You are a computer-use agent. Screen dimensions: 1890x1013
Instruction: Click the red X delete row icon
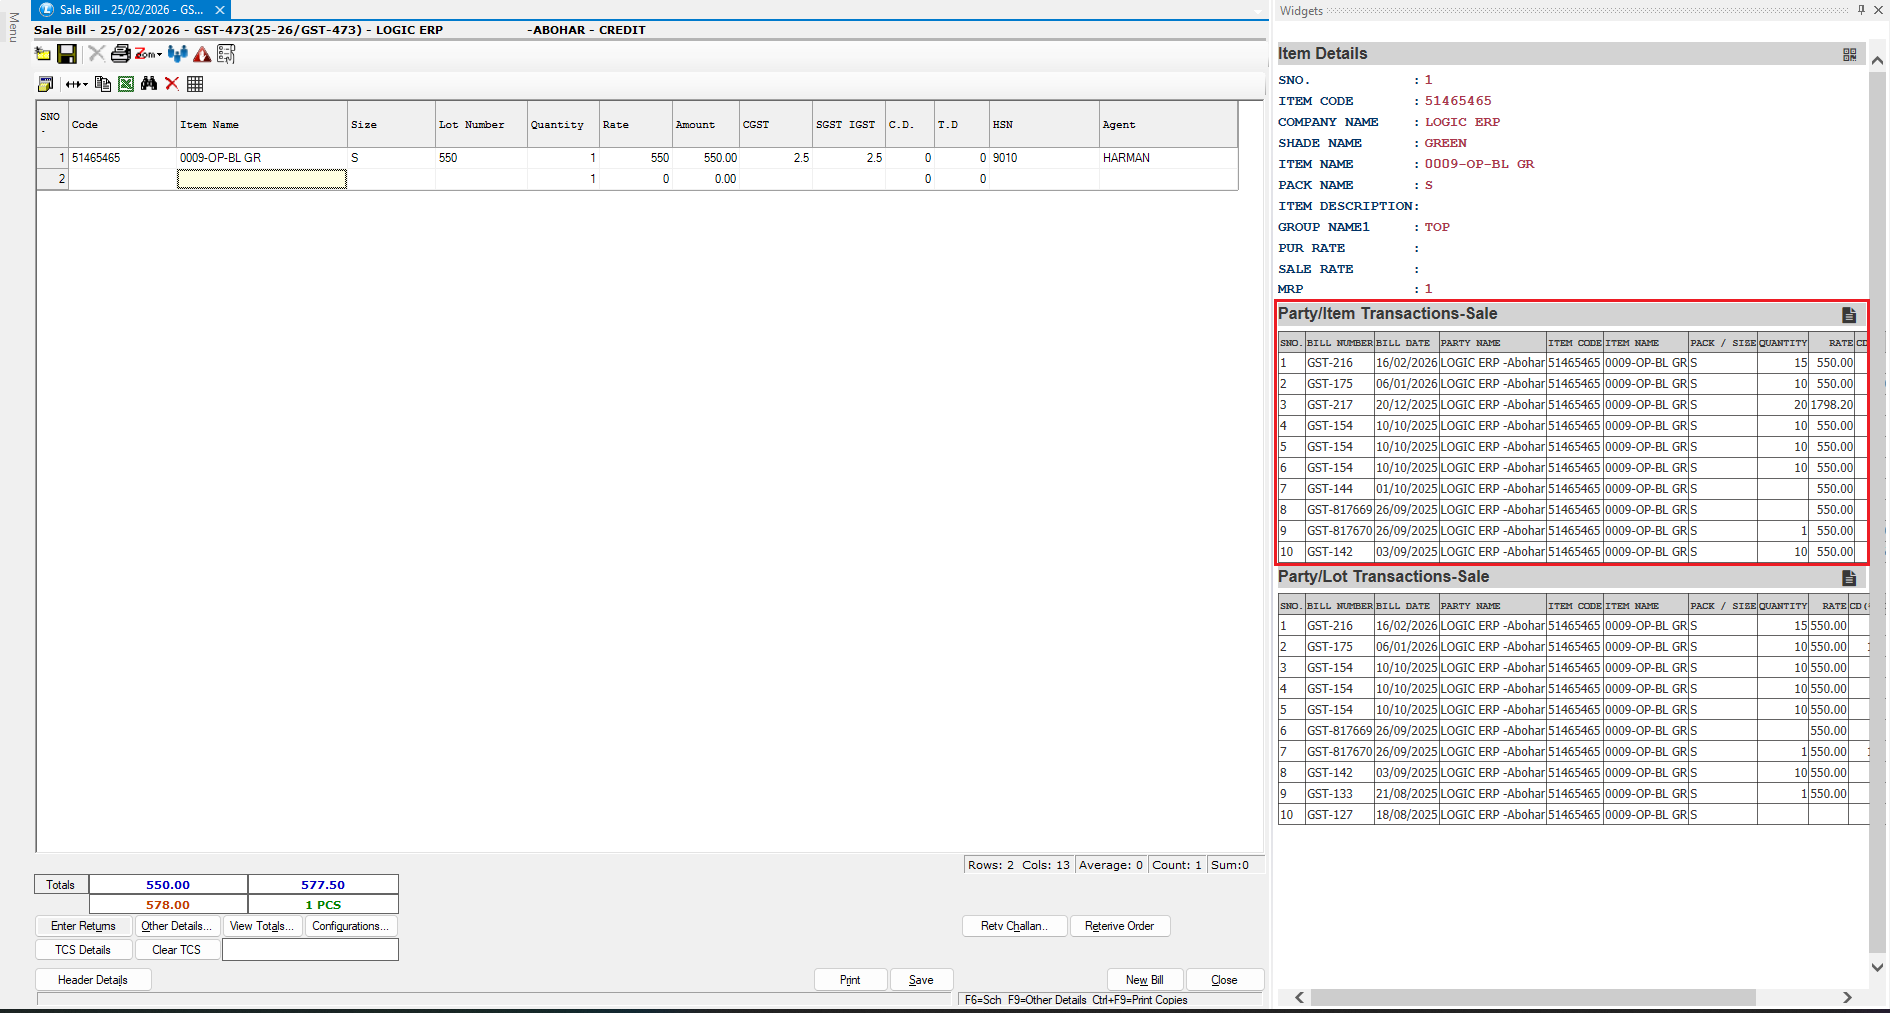click(172, 84)
